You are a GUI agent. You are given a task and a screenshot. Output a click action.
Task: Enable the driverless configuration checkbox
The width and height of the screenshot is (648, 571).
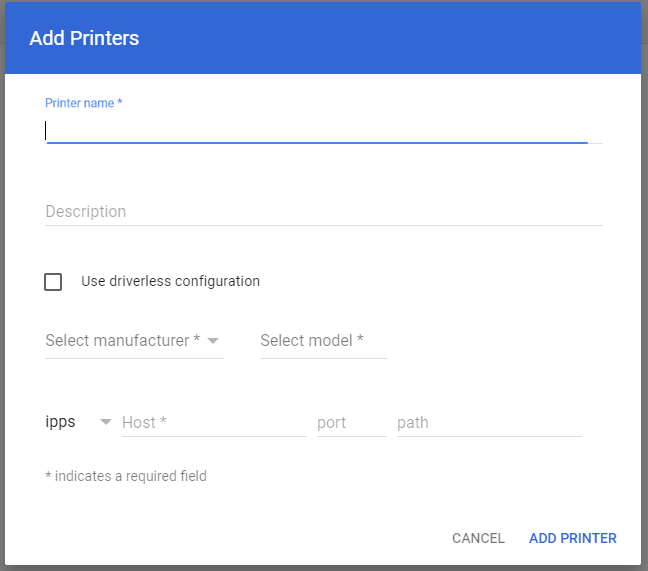53,282
